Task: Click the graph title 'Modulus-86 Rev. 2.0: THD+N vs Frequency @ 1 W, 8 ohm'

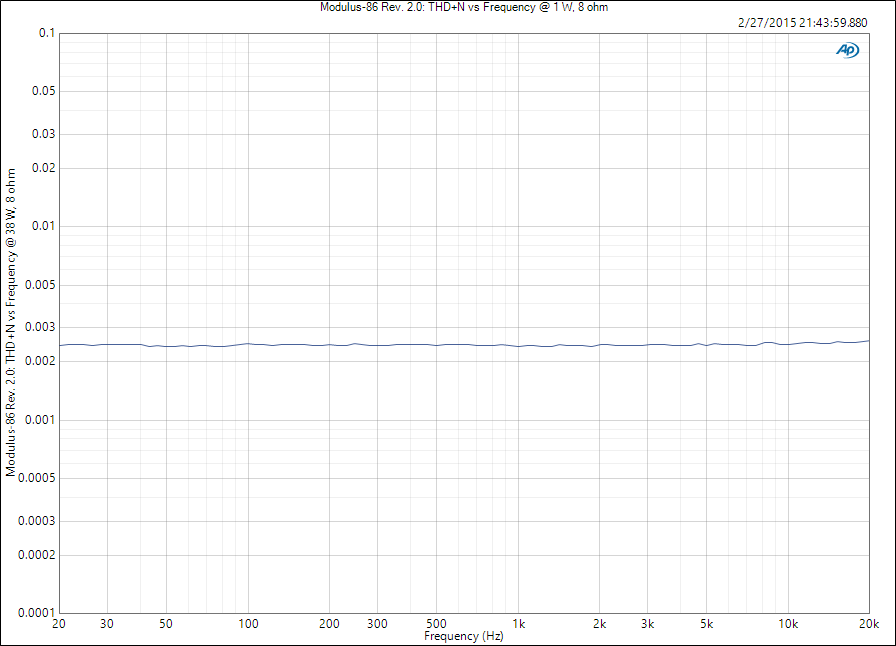Action: pyautogui.click(x=464, y=7)
